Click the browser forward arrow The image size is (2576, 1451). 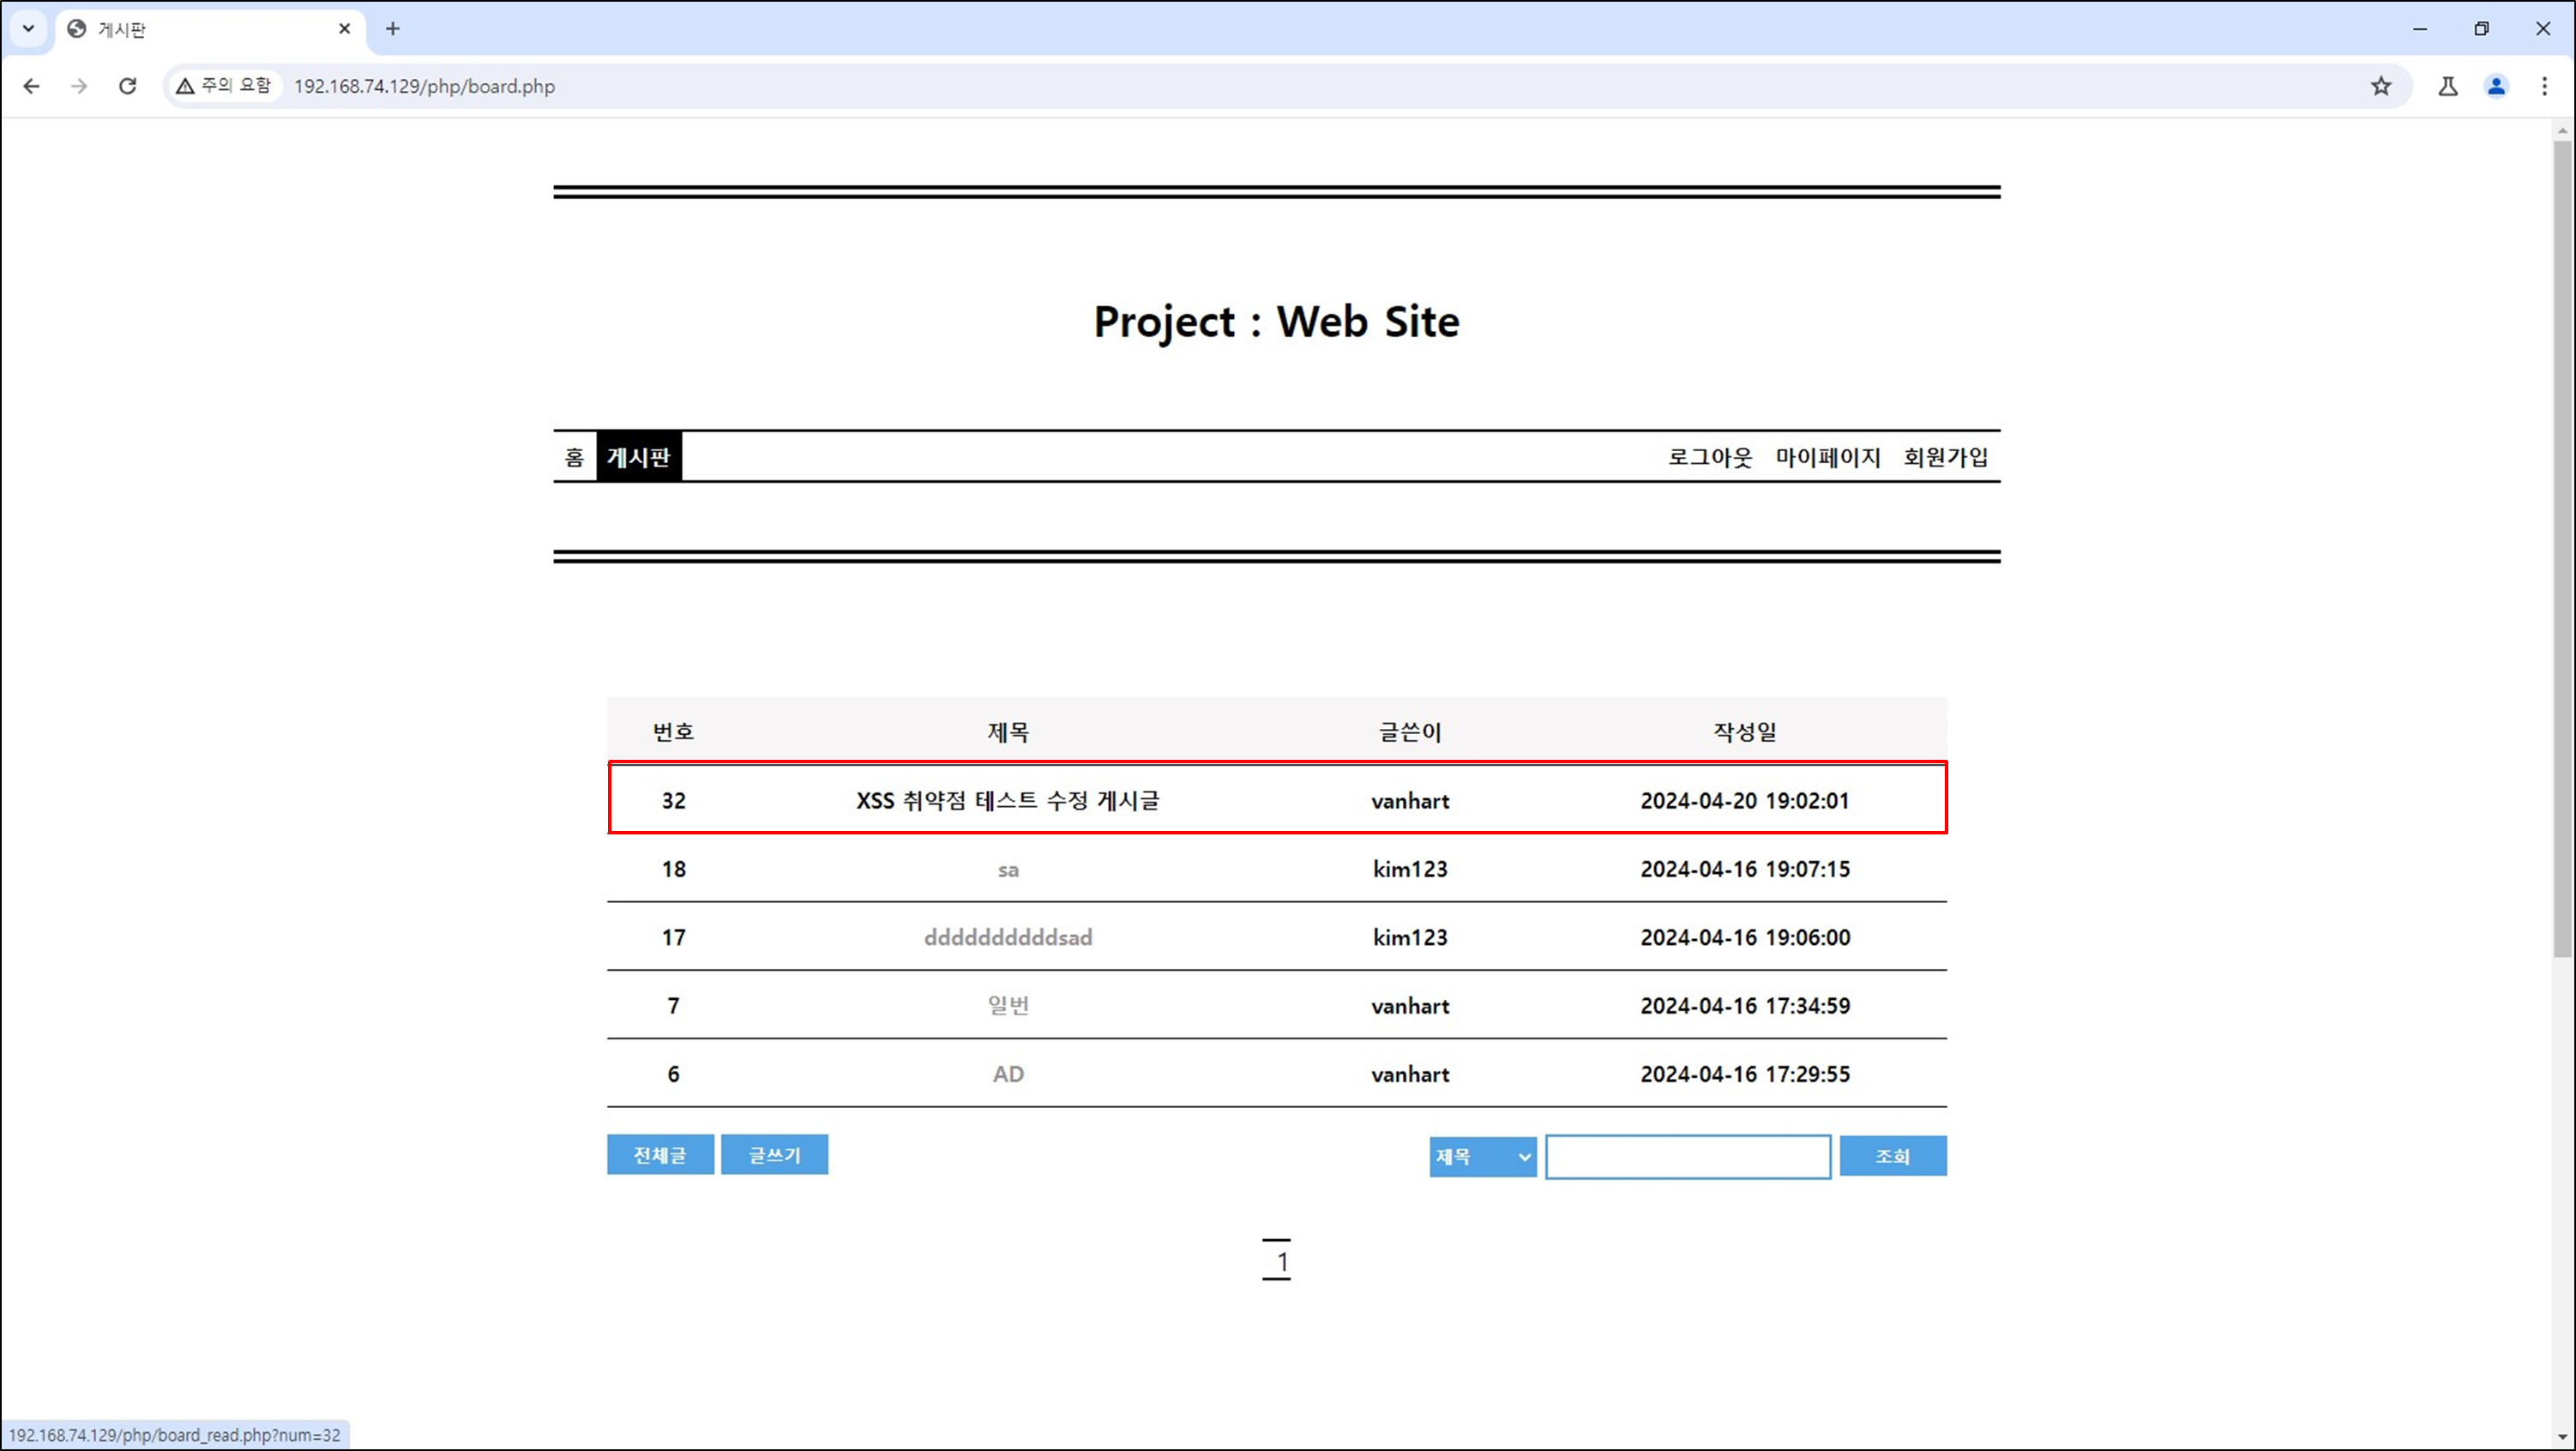[x=79, y=86]
